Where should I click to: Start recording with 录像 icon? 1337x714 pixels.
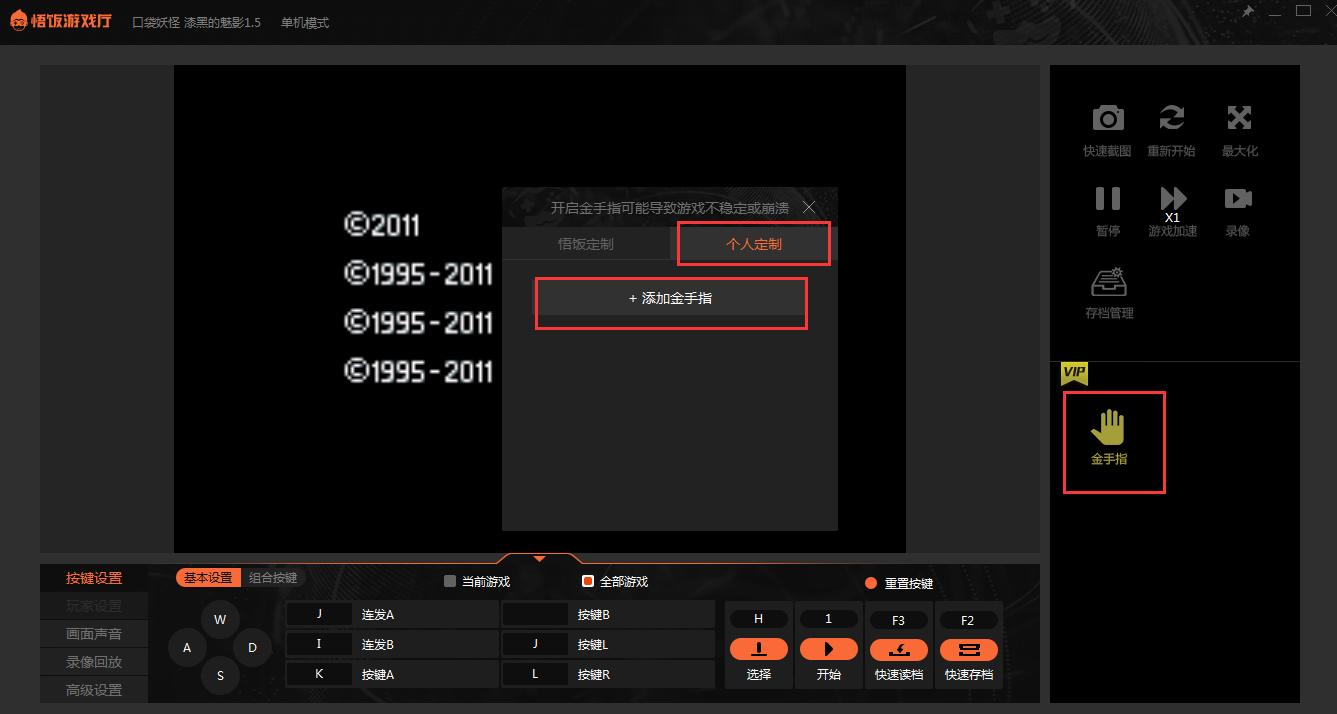click(x=1238, y=198)
